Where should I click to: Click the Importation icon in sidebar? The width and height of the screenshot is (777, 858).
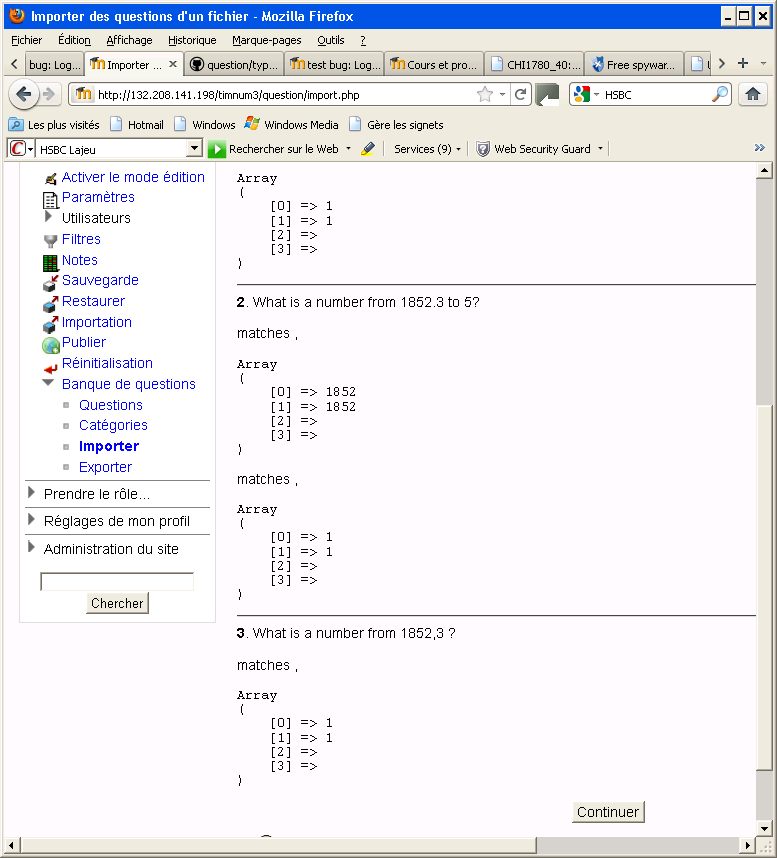50,324
